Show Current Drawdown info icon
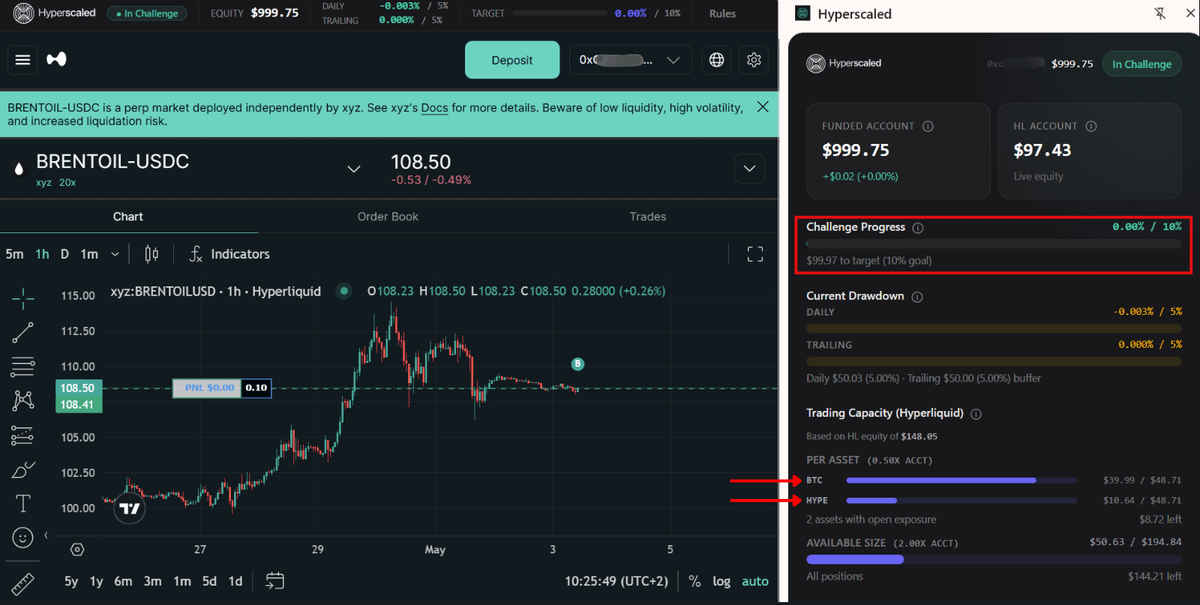Image resolution: width=1200 pixels, height=605 pixels. pos(917,296)
